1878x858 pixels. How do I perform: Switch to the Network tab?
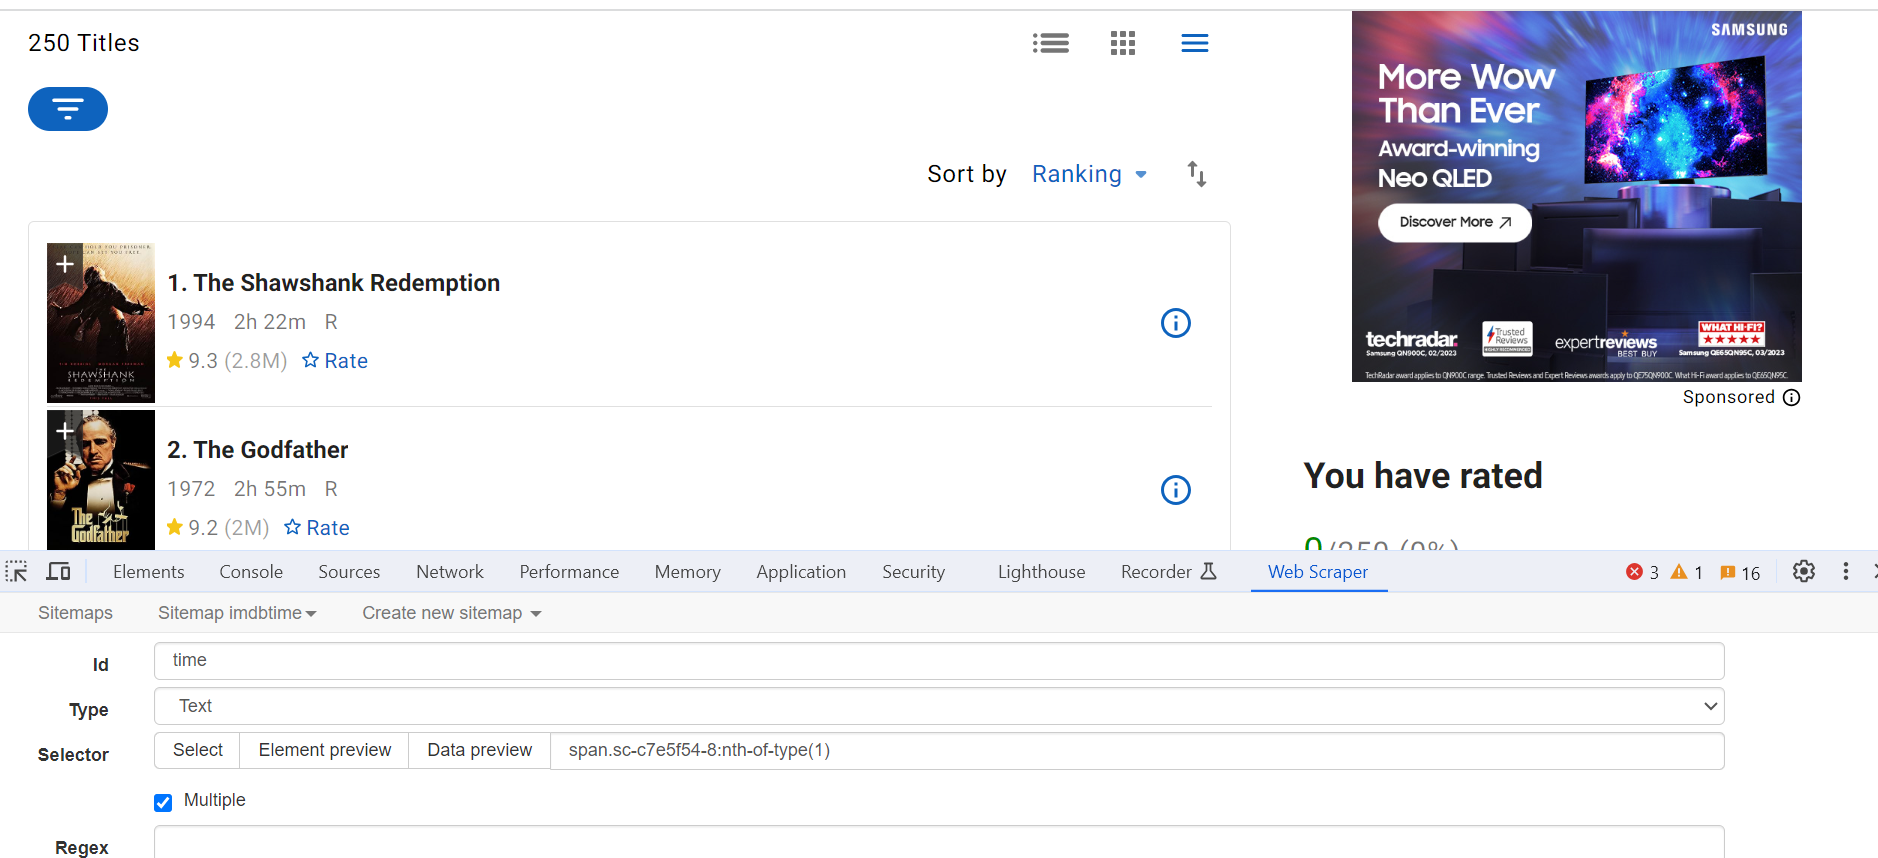coord(449,572)
